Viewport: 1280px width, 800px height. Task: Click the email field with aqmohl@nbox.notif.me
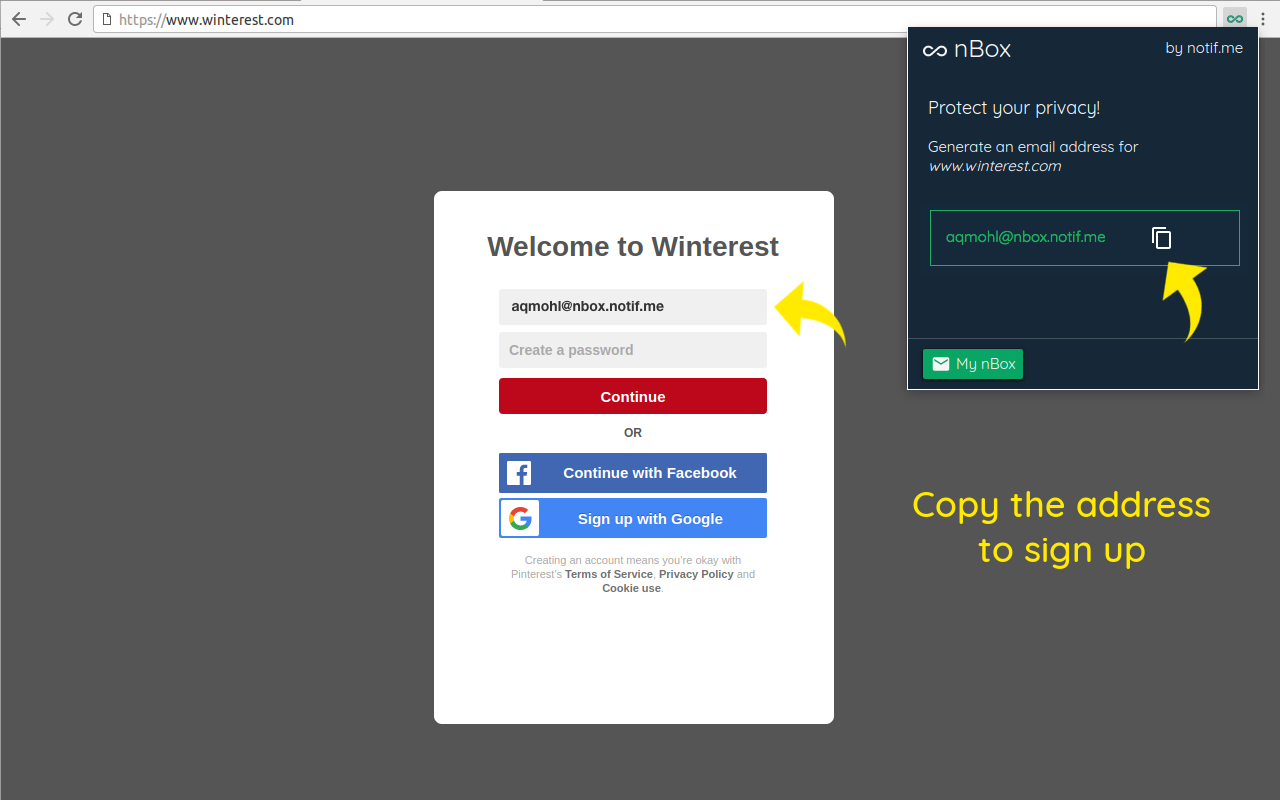tap(633, 307)
